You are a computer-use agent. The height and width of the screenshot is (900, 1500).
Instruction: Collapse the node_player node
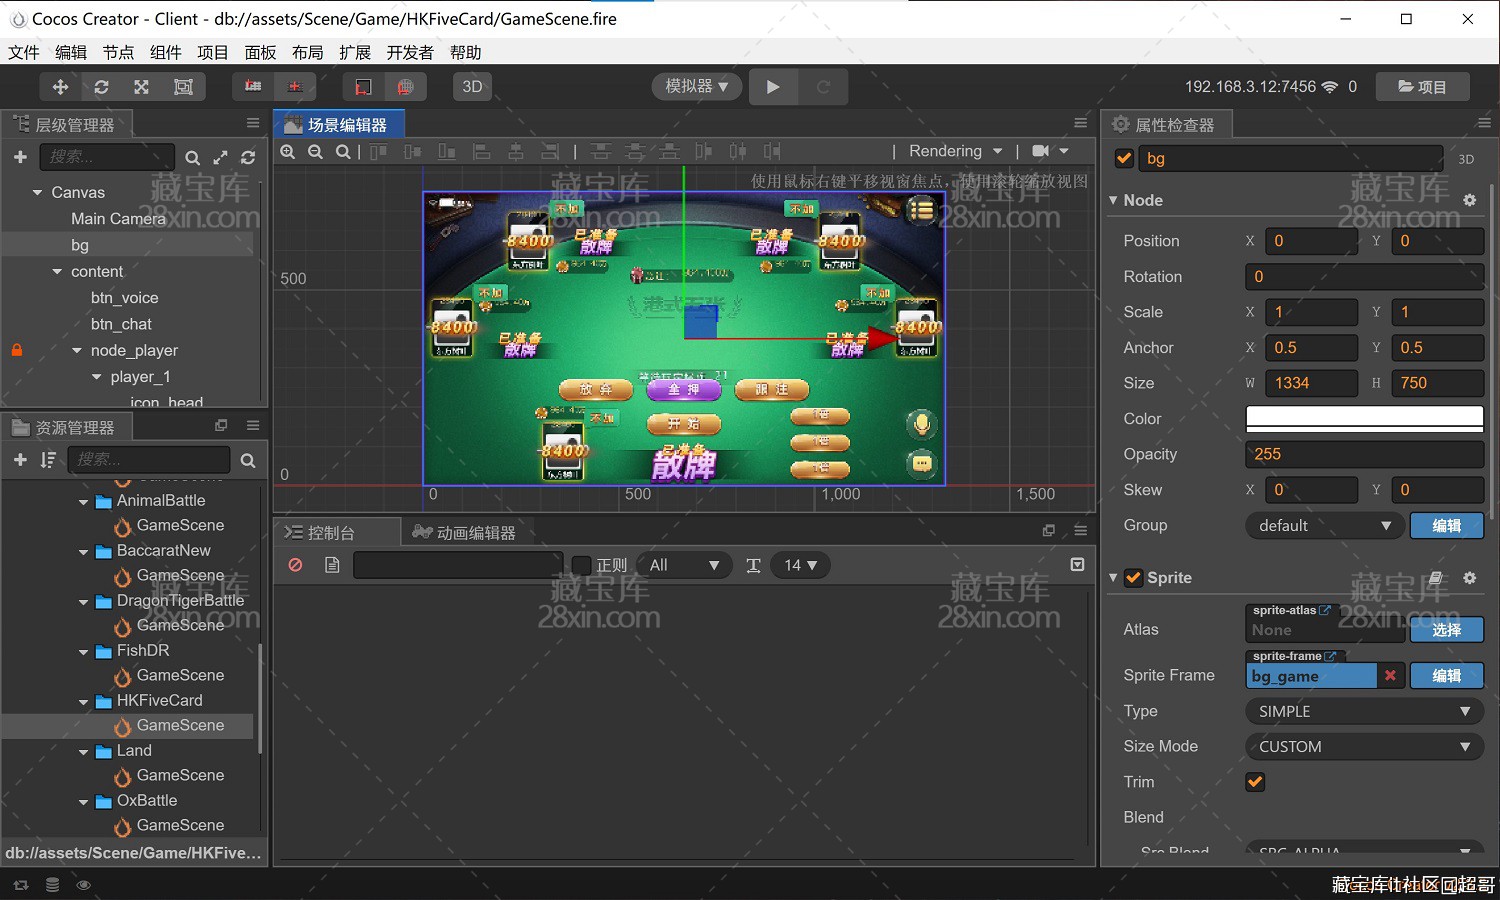pyautogui.click(x=77, y=350)
